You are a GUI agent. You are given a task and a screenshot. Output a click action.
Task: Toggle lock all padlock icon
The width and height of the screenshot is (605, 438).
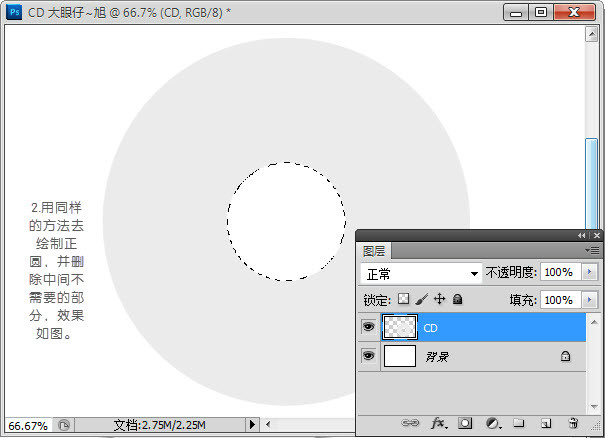pyautogui.click(x=458, y=299)
